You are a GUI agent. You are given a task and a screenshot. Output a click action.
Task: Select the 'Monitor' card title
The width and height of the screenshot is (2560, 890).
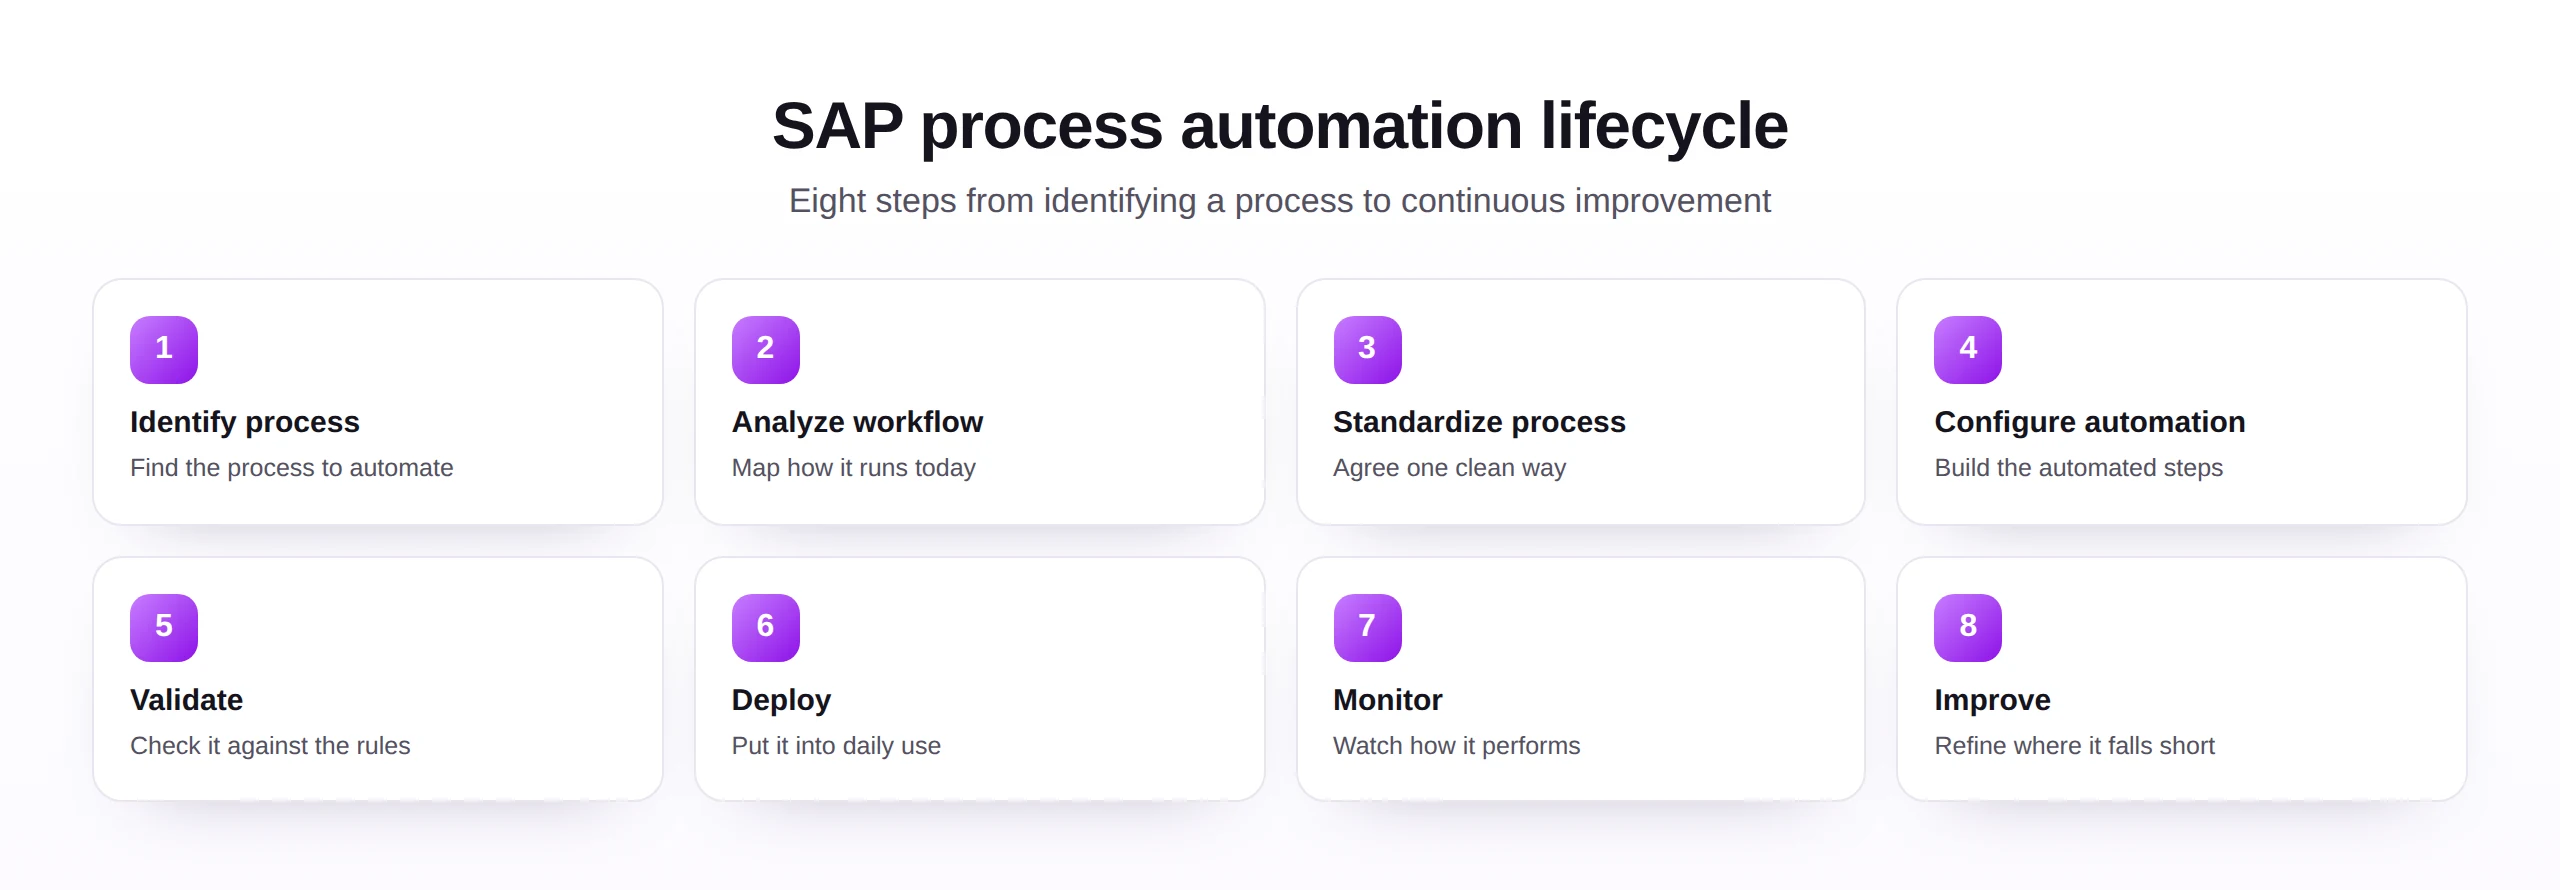(1388, 700)
